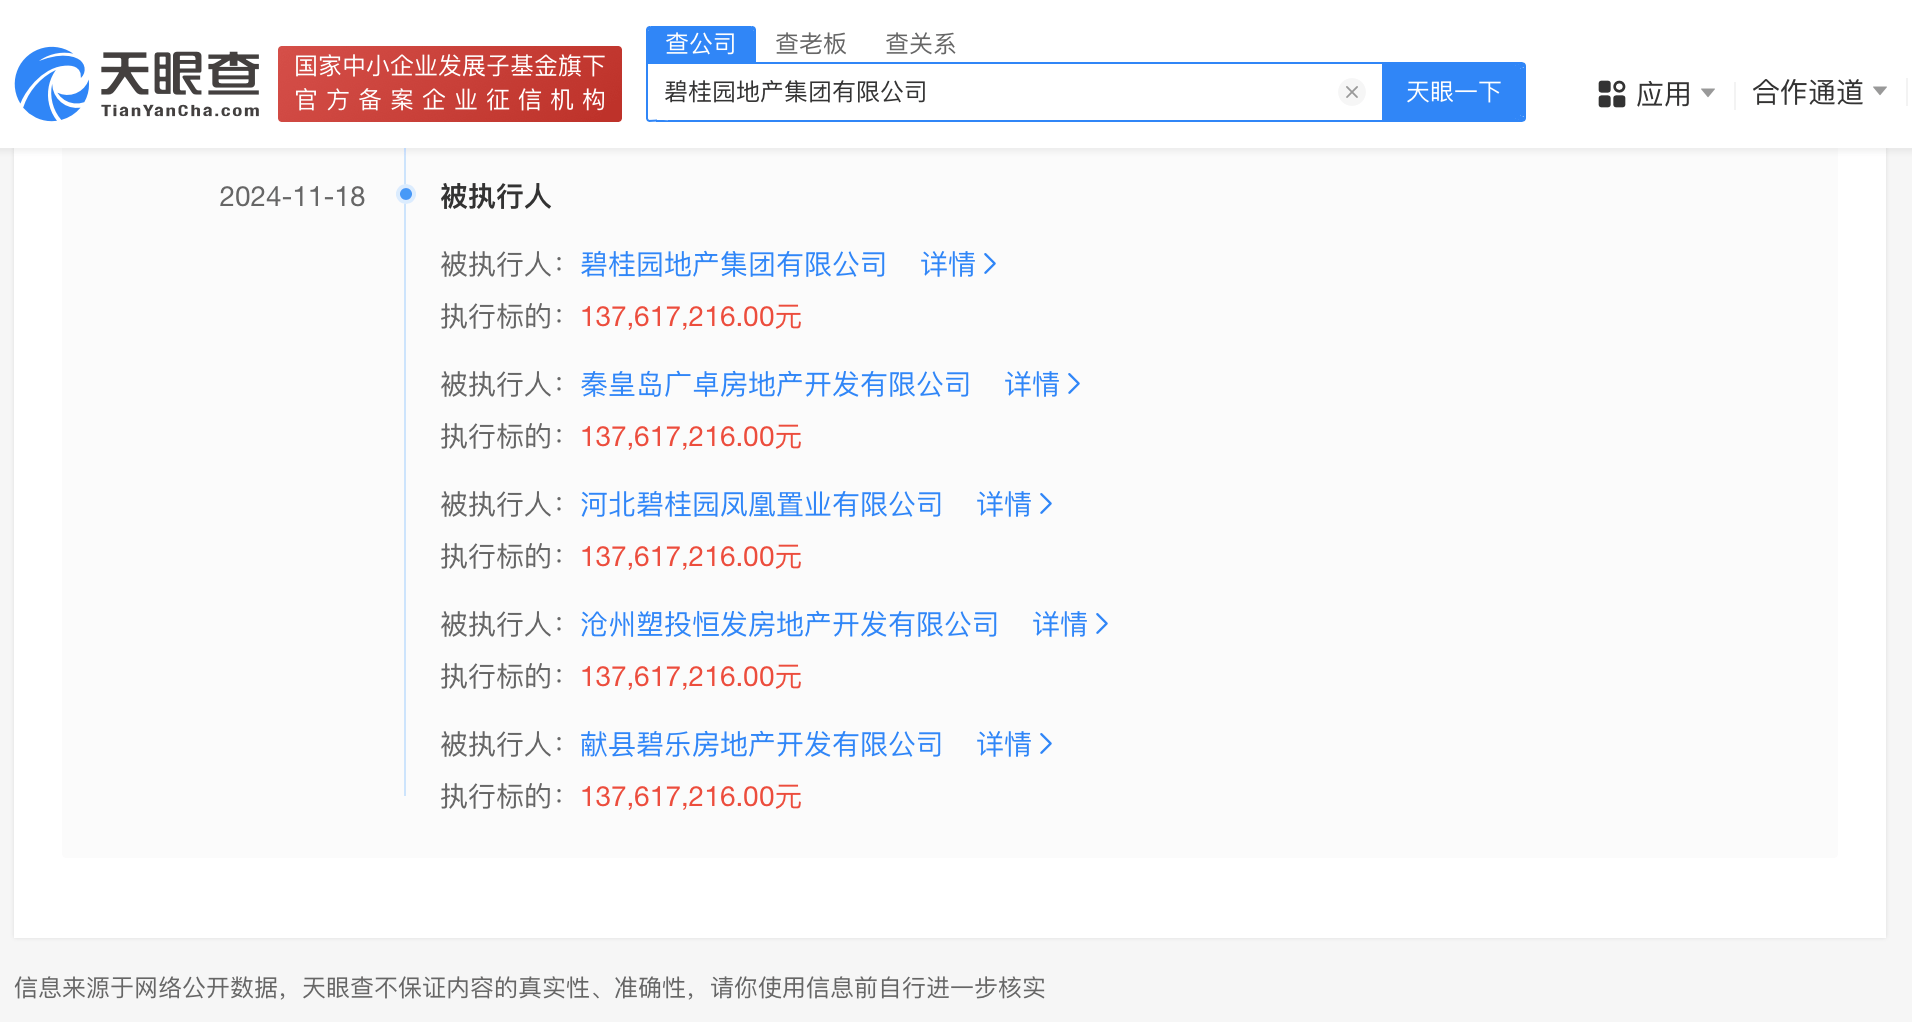Expand the 合作通道 dropdown arrow
The image size is (1912, 1022).
[x=1880, y=91]
